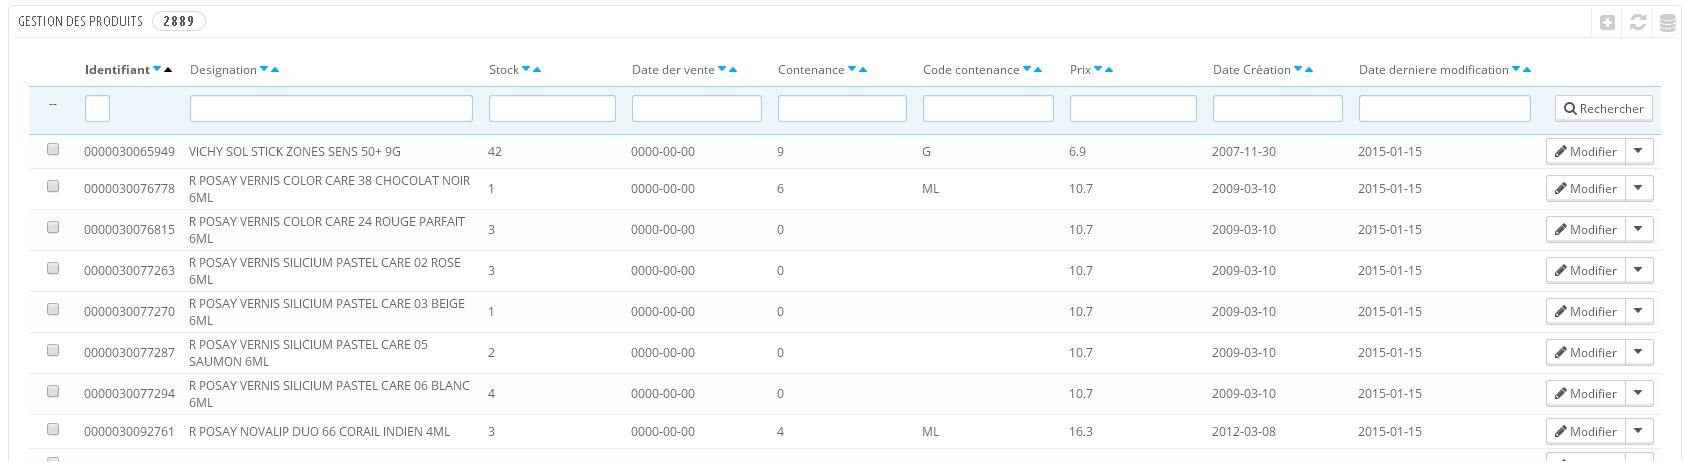The height and width of the screenshot is (463, 1685).
Task: Focus the Contenance filter field
Action: click(x=842, y=108)
